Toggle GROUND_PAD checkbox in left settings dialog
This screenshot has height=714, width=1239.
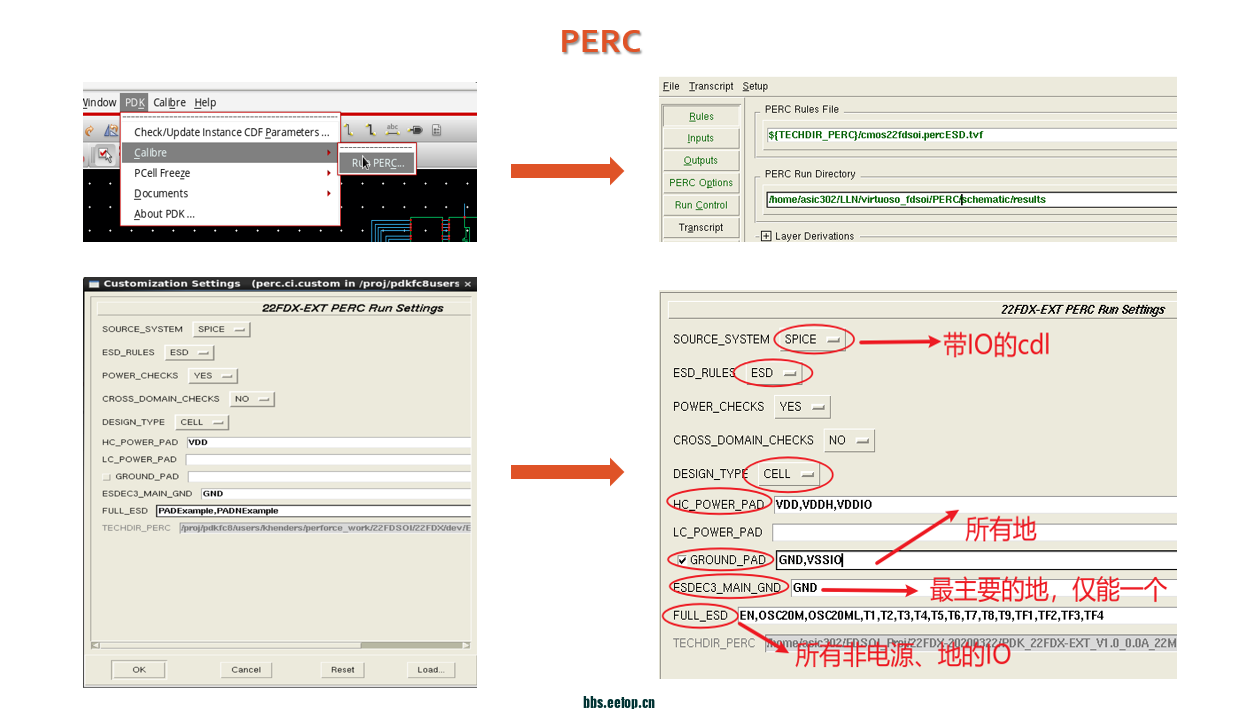[107, 477]
